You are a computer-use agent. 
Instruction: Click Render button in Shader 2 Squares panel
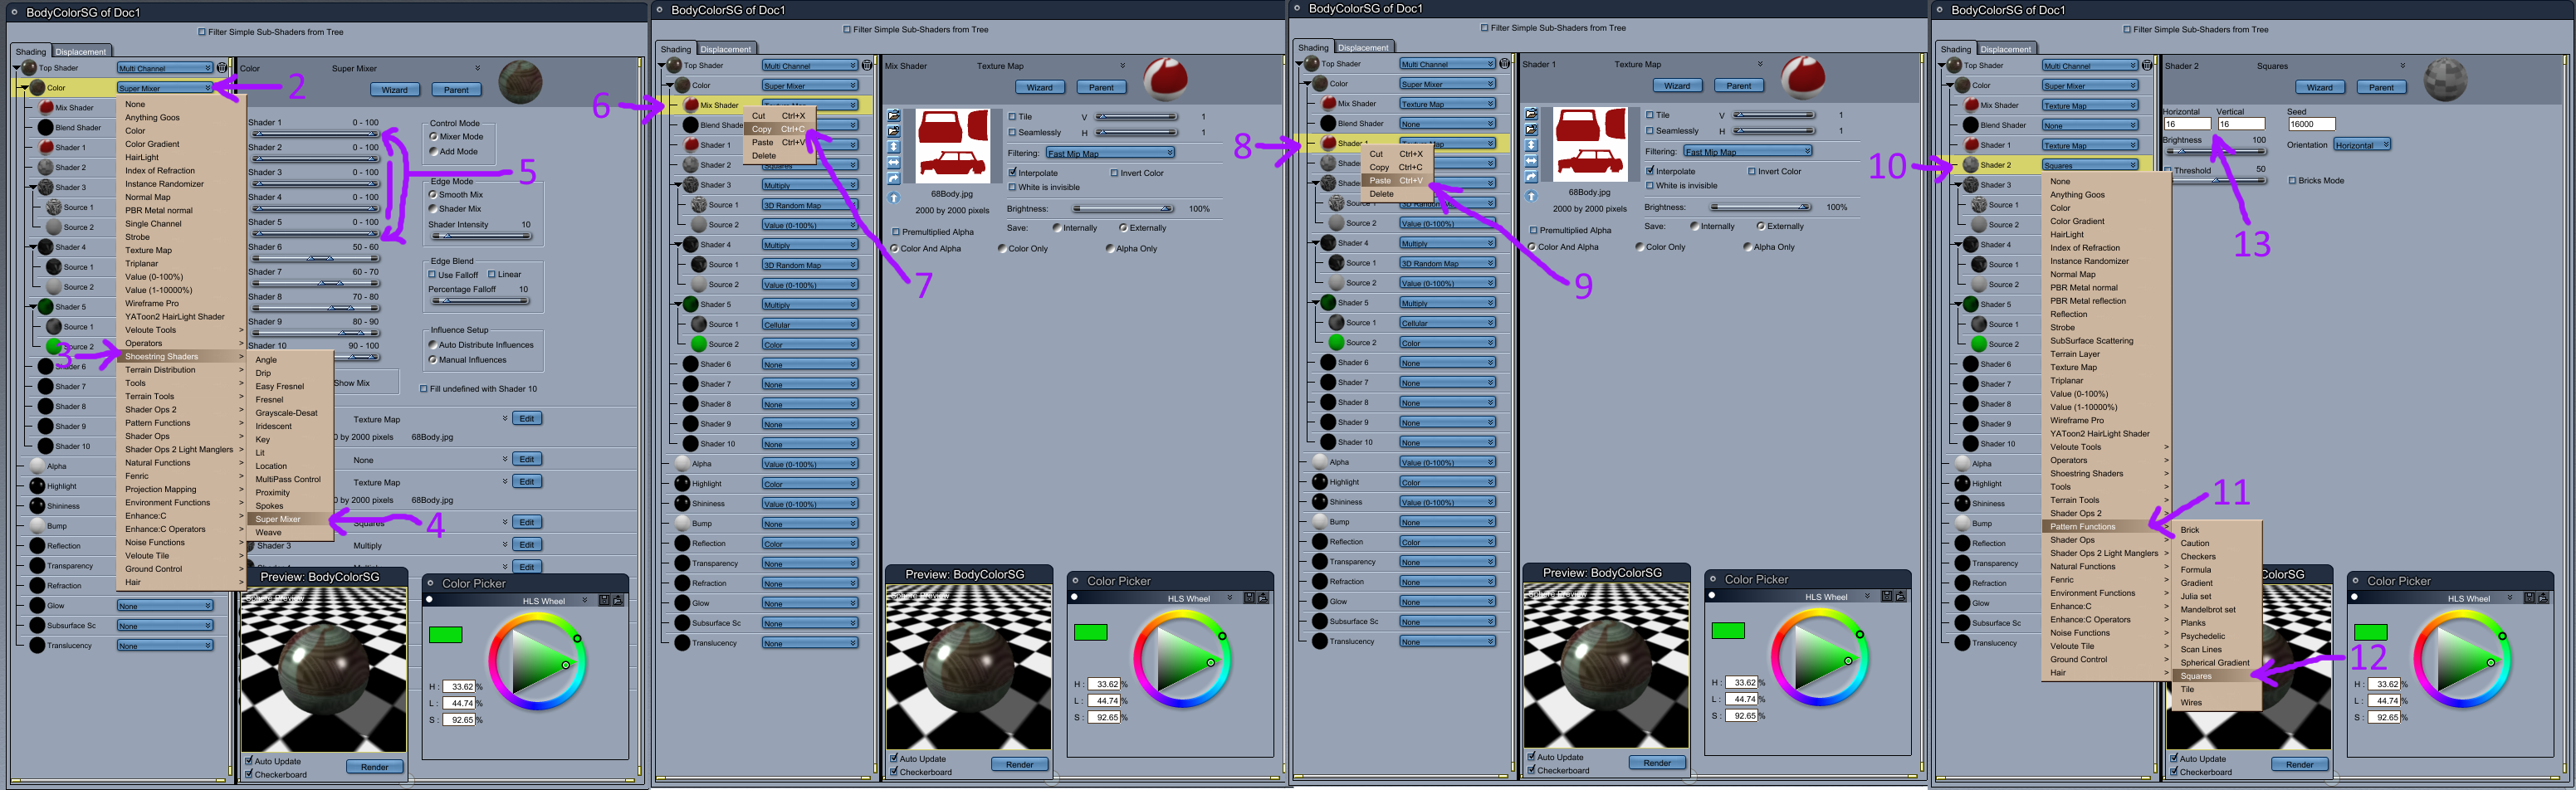click(2300, 765)
